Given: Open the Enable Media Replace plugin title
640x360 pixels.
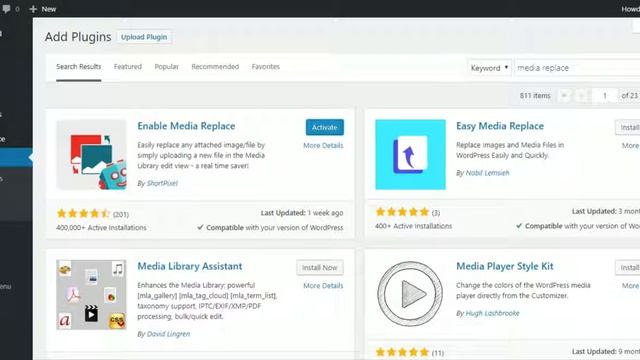Looking at the screenshot, I should (x=186, y=126).
